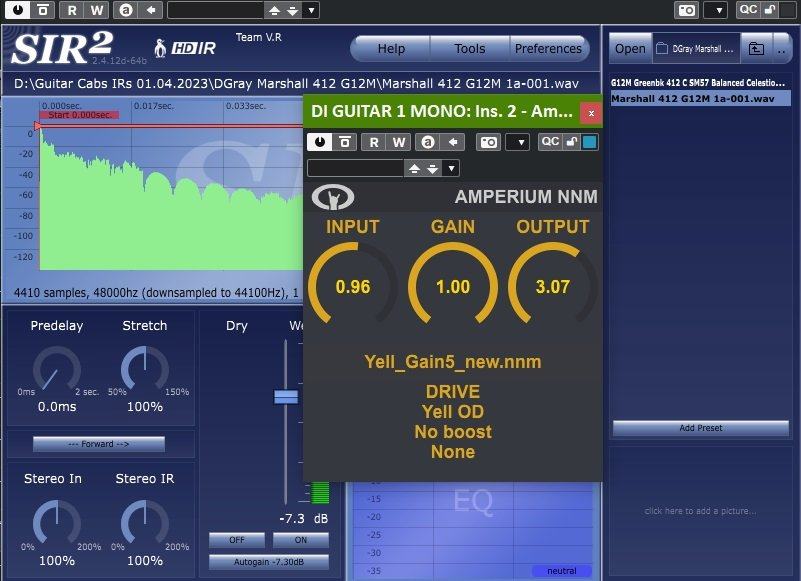Click the Add Preset button
This screenshot has height=581, width=801.
(x=700, y=428)
